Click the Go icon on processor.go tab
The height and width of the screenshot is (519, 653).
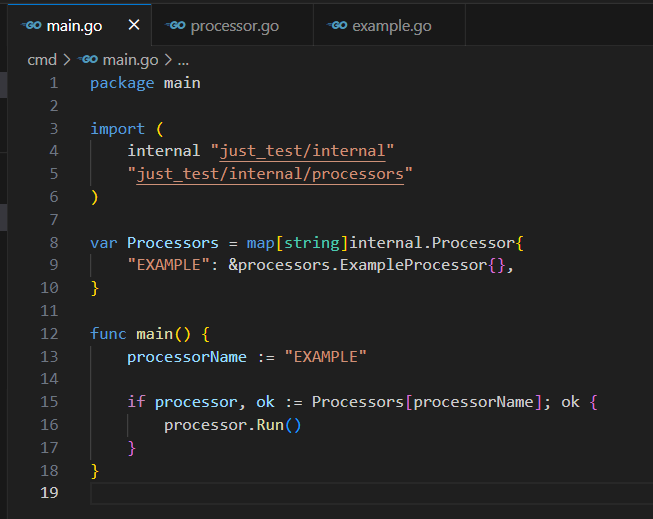tap(177, 25)
